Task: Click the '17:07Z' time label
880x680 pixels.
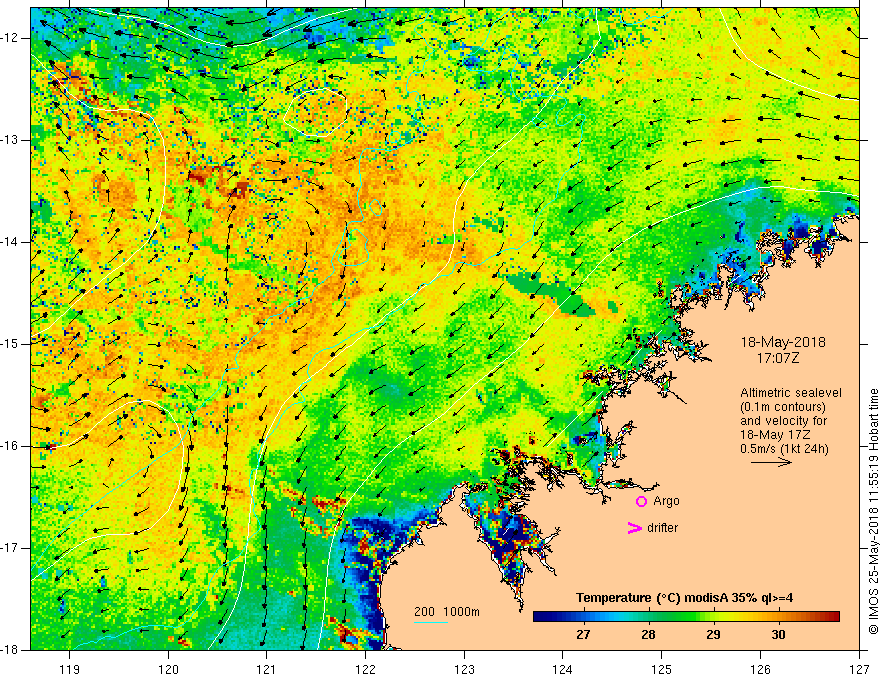Action: pos(777,358)
